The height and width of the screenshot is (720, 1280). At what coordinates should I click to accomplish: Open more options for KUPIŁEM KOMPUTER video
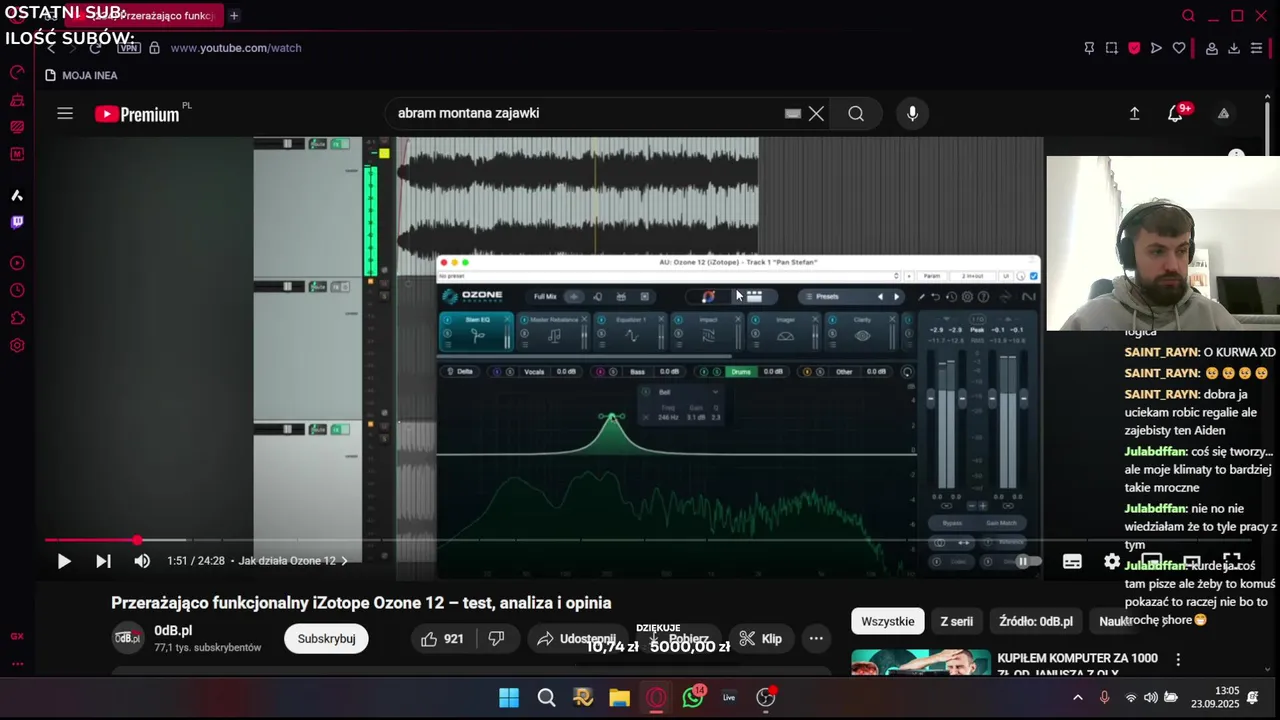coord(1178,660)
